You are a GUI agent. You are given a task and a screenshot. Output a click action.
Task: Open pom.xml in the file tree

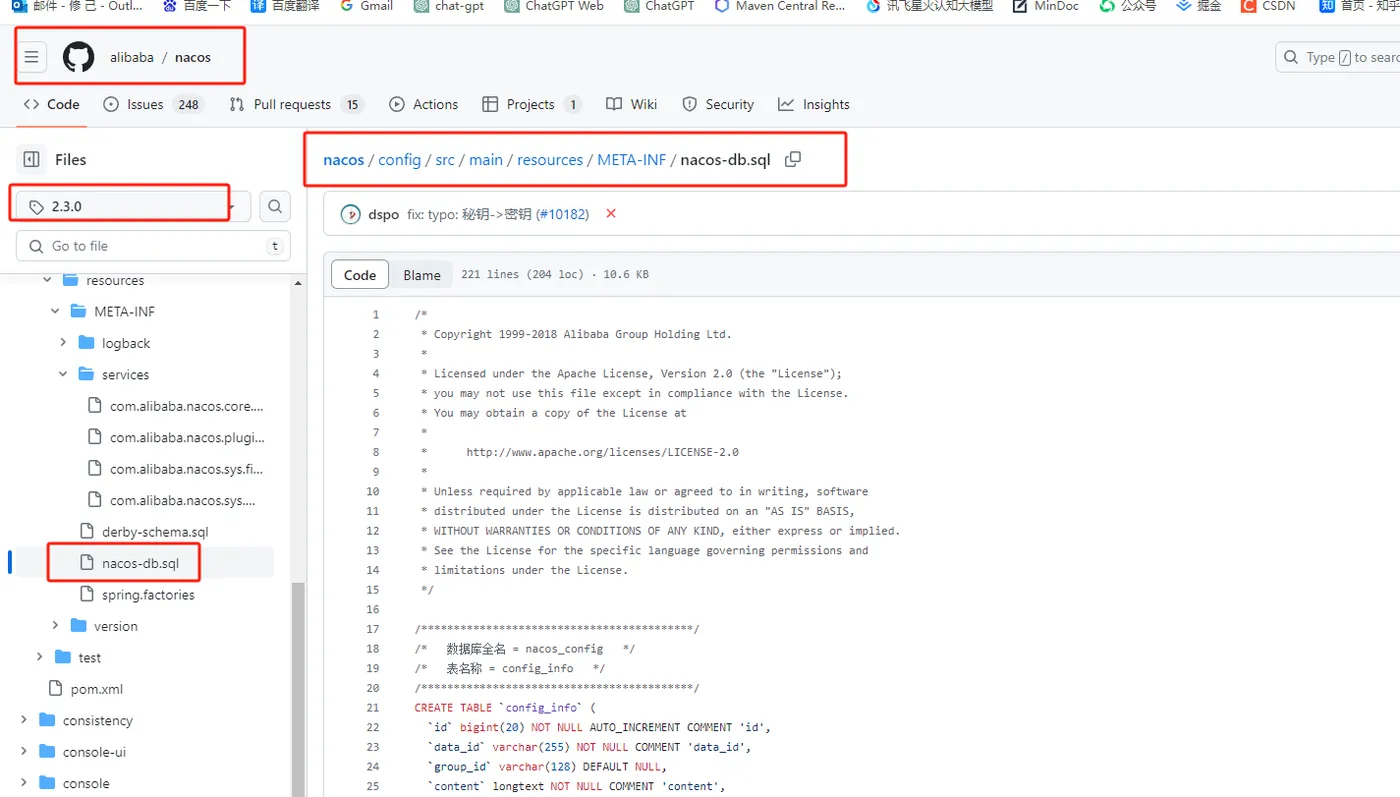pyautogui.click(x=97, y=689)
